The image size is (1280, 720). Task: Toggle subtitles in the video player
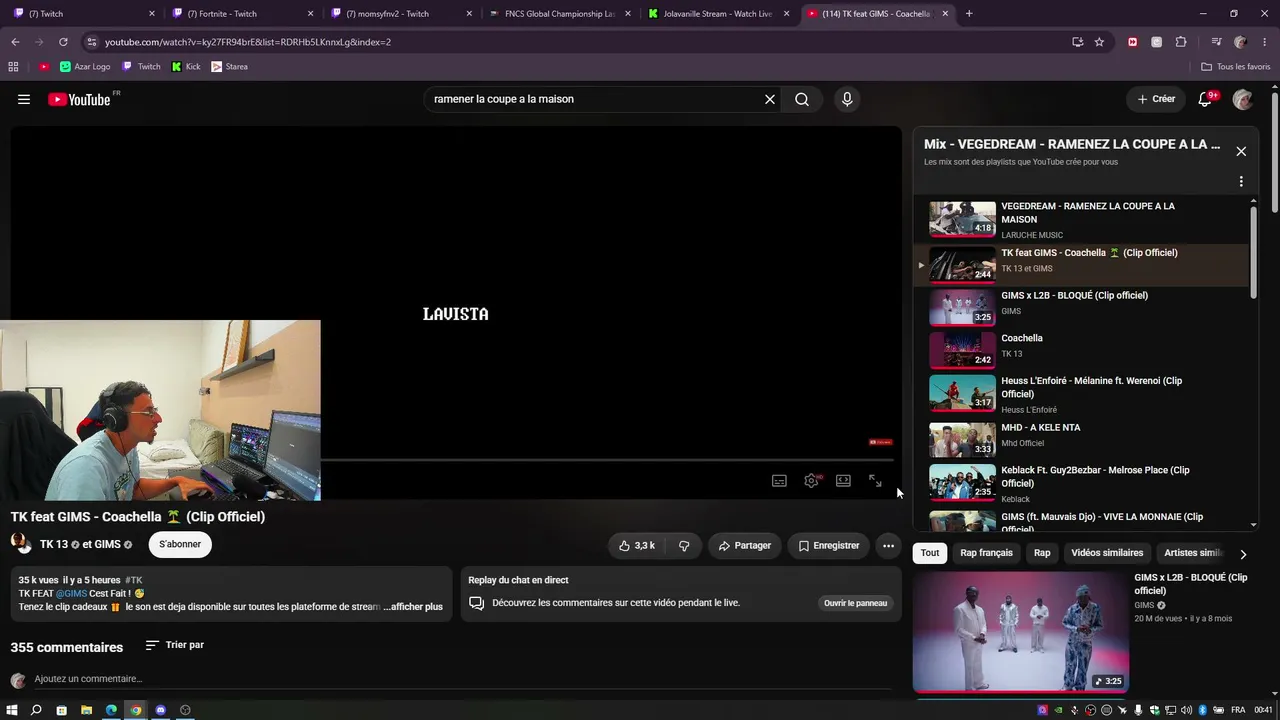(779, 481)
